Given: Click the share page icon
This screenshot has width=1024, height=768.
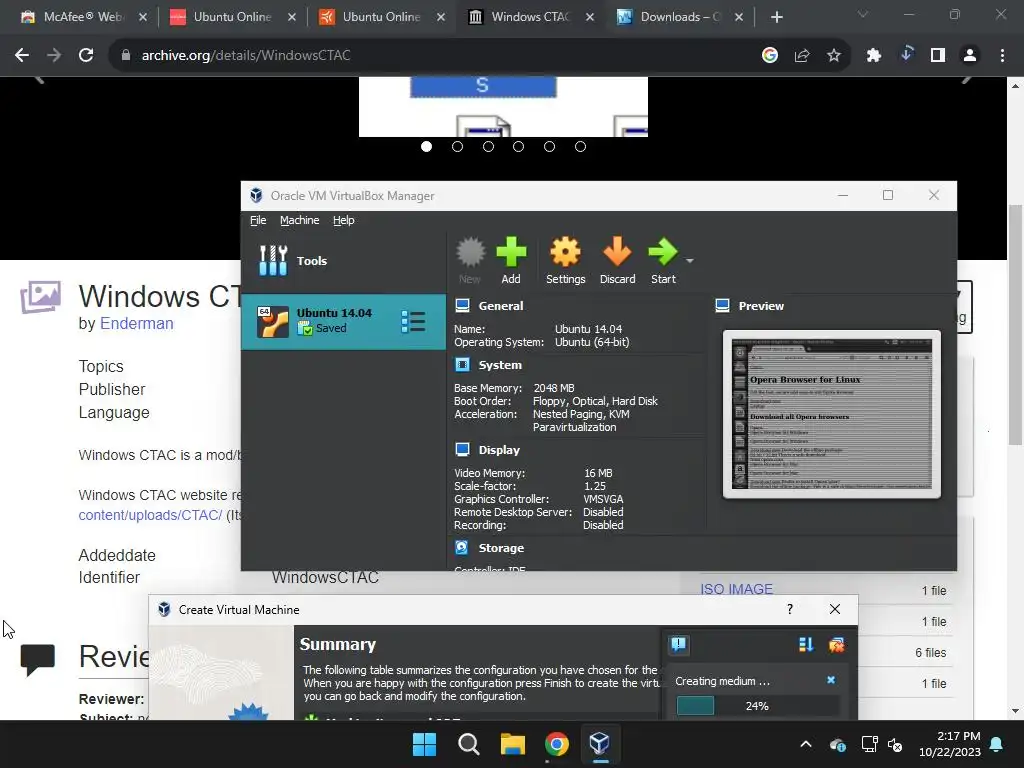Looking at the screenshot, I should 802,56.
